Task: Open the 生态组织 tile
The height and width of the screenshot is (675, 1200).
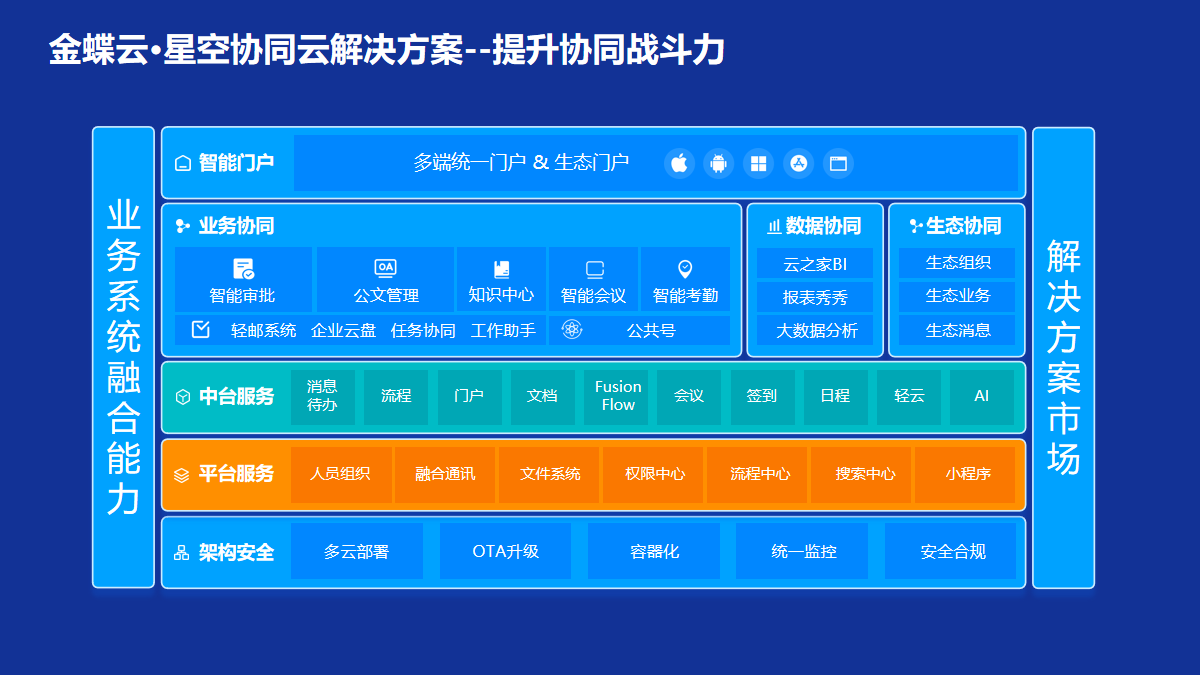Action: click(957, 263)
